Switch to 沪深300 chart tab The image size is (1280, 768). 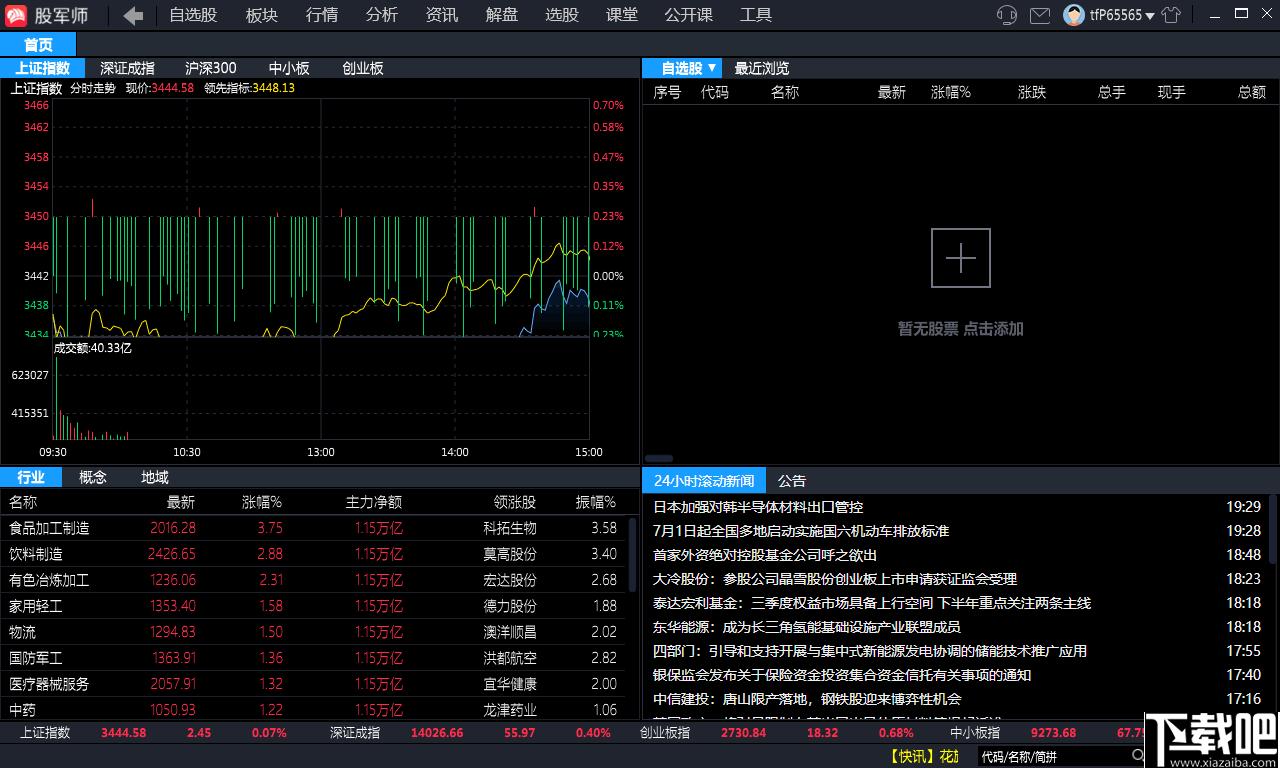tap(211, 68)
